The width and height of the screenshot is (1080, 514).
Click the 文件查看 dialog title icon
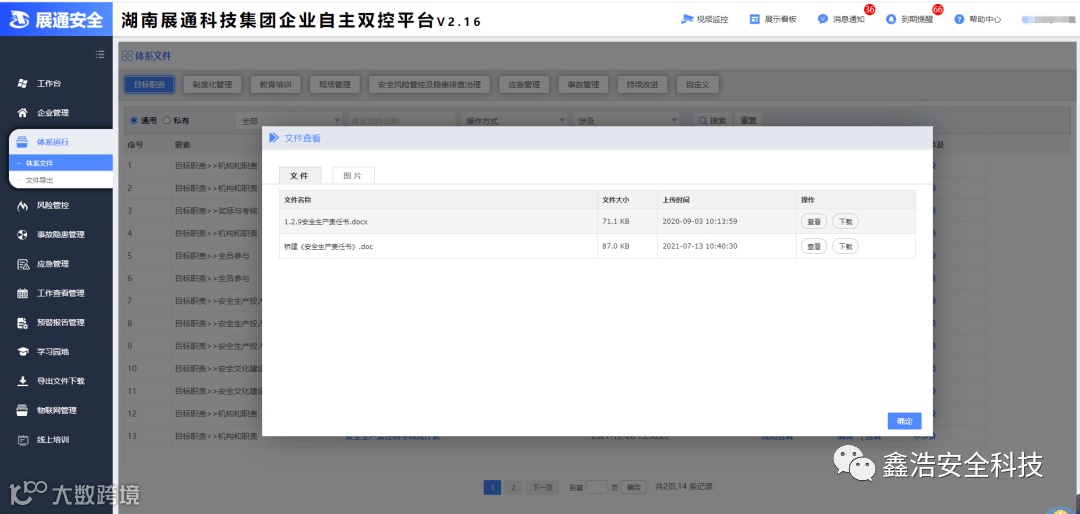click(273, 138)
